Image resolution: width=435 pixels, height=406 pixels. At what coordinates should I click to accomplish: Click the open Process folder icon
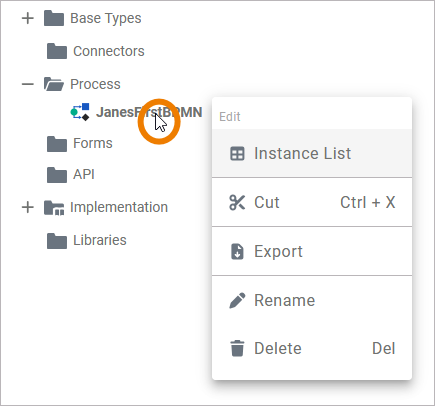[x=54, y=84]
